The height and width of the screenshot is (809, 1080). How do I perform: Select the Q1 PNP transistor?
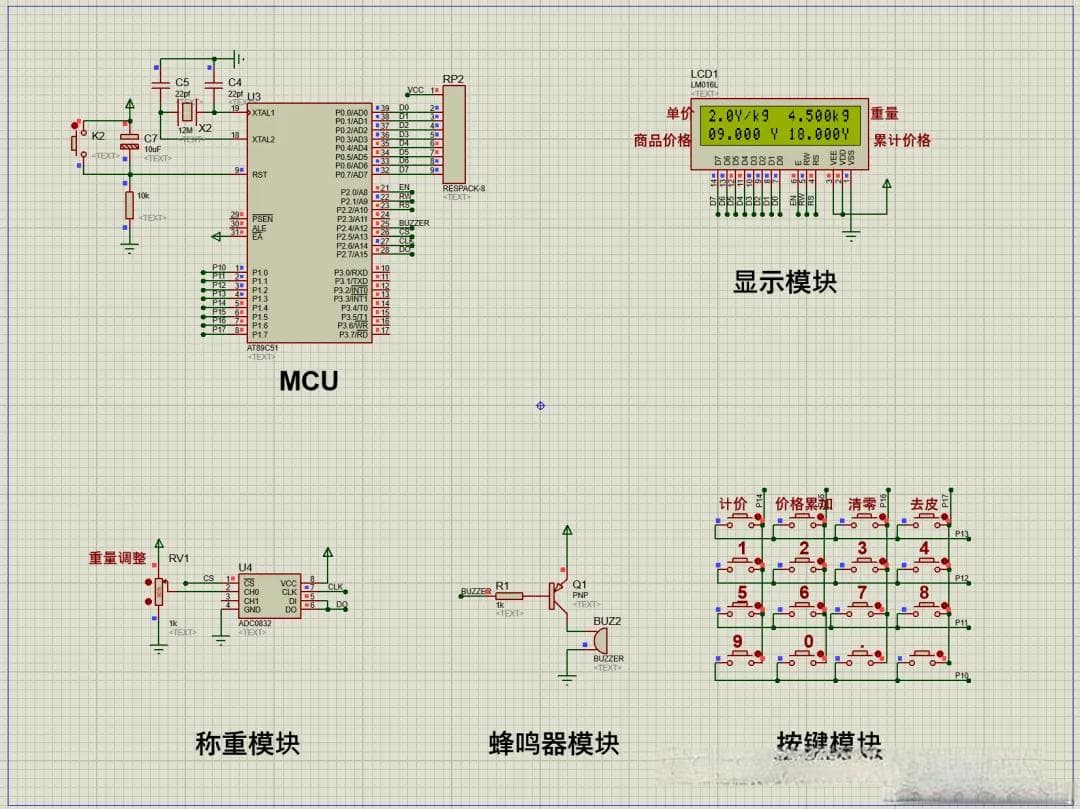tap(558, 596)
